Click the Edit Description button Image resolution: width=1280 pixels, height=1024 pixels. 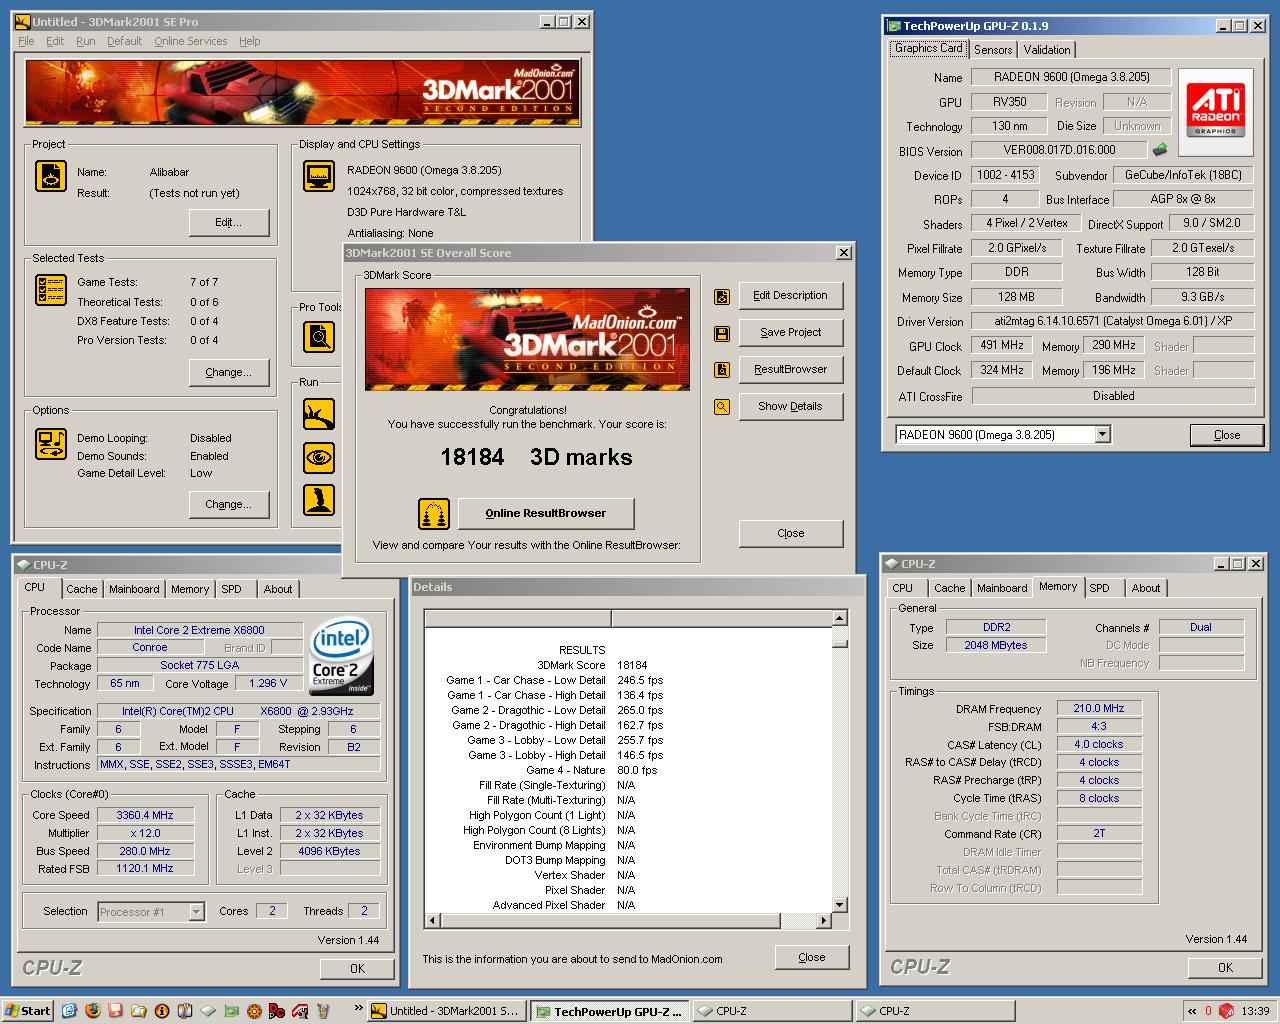pos(791,295)
